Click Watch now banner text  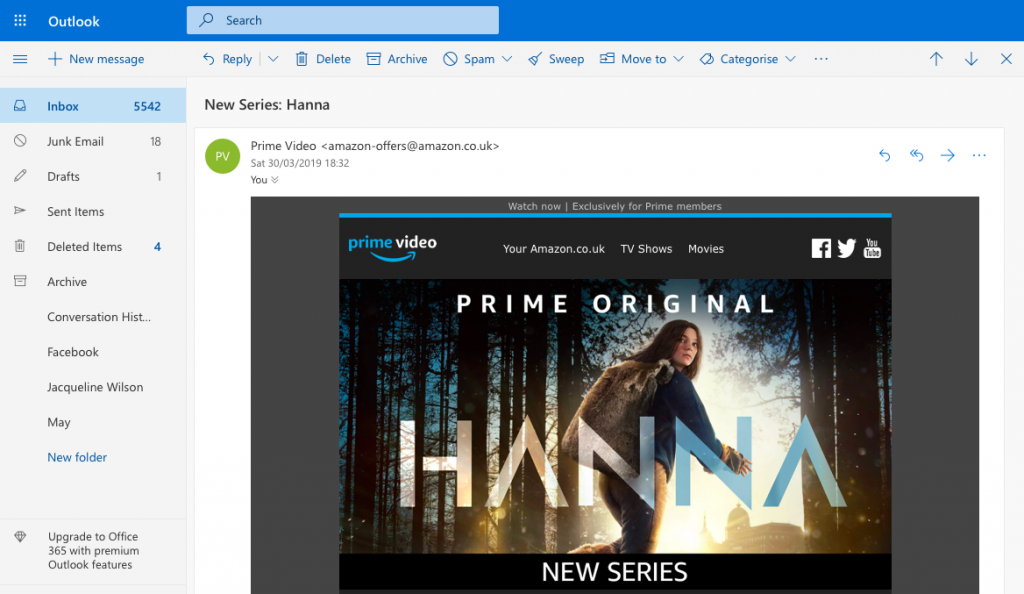tap(615, 206)
